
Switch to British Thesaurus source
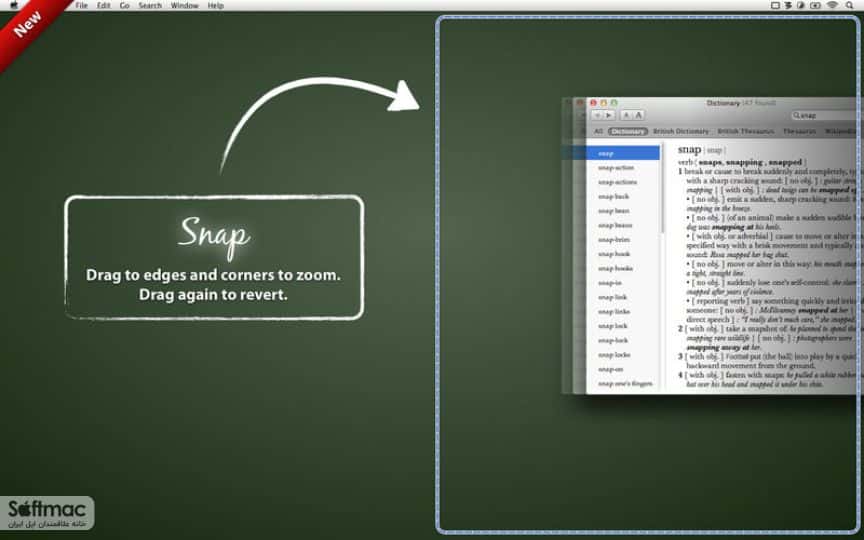746,131
